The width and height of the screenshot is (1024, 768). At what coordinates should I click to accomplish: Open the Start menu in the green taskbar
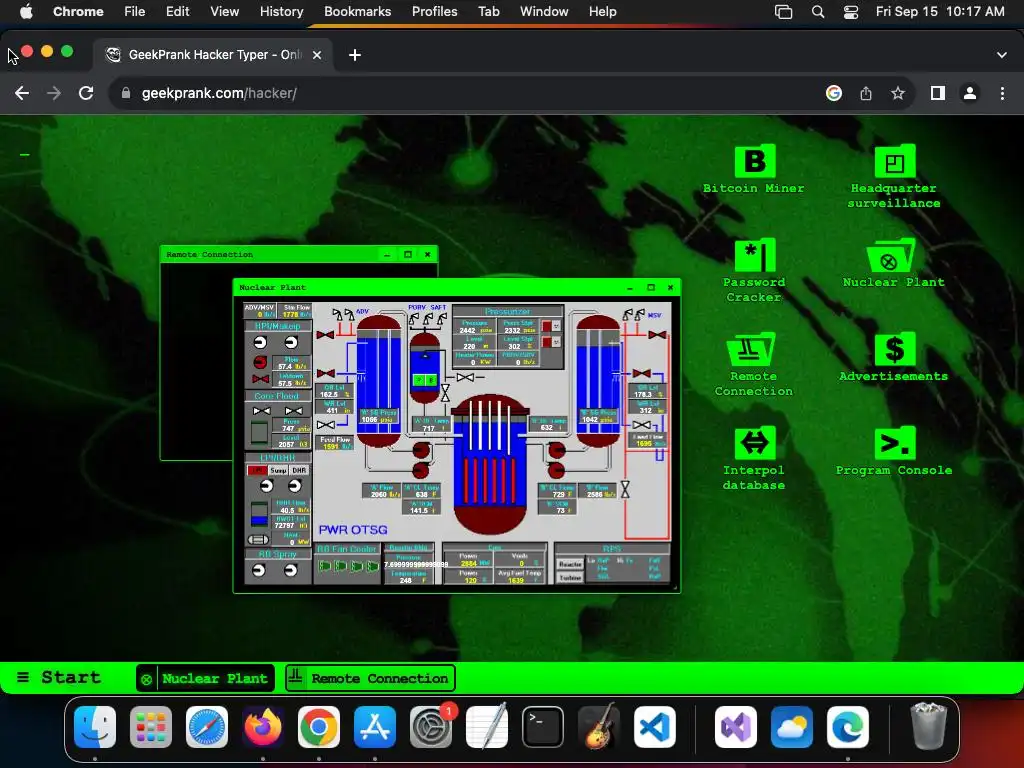pos(58,677)
